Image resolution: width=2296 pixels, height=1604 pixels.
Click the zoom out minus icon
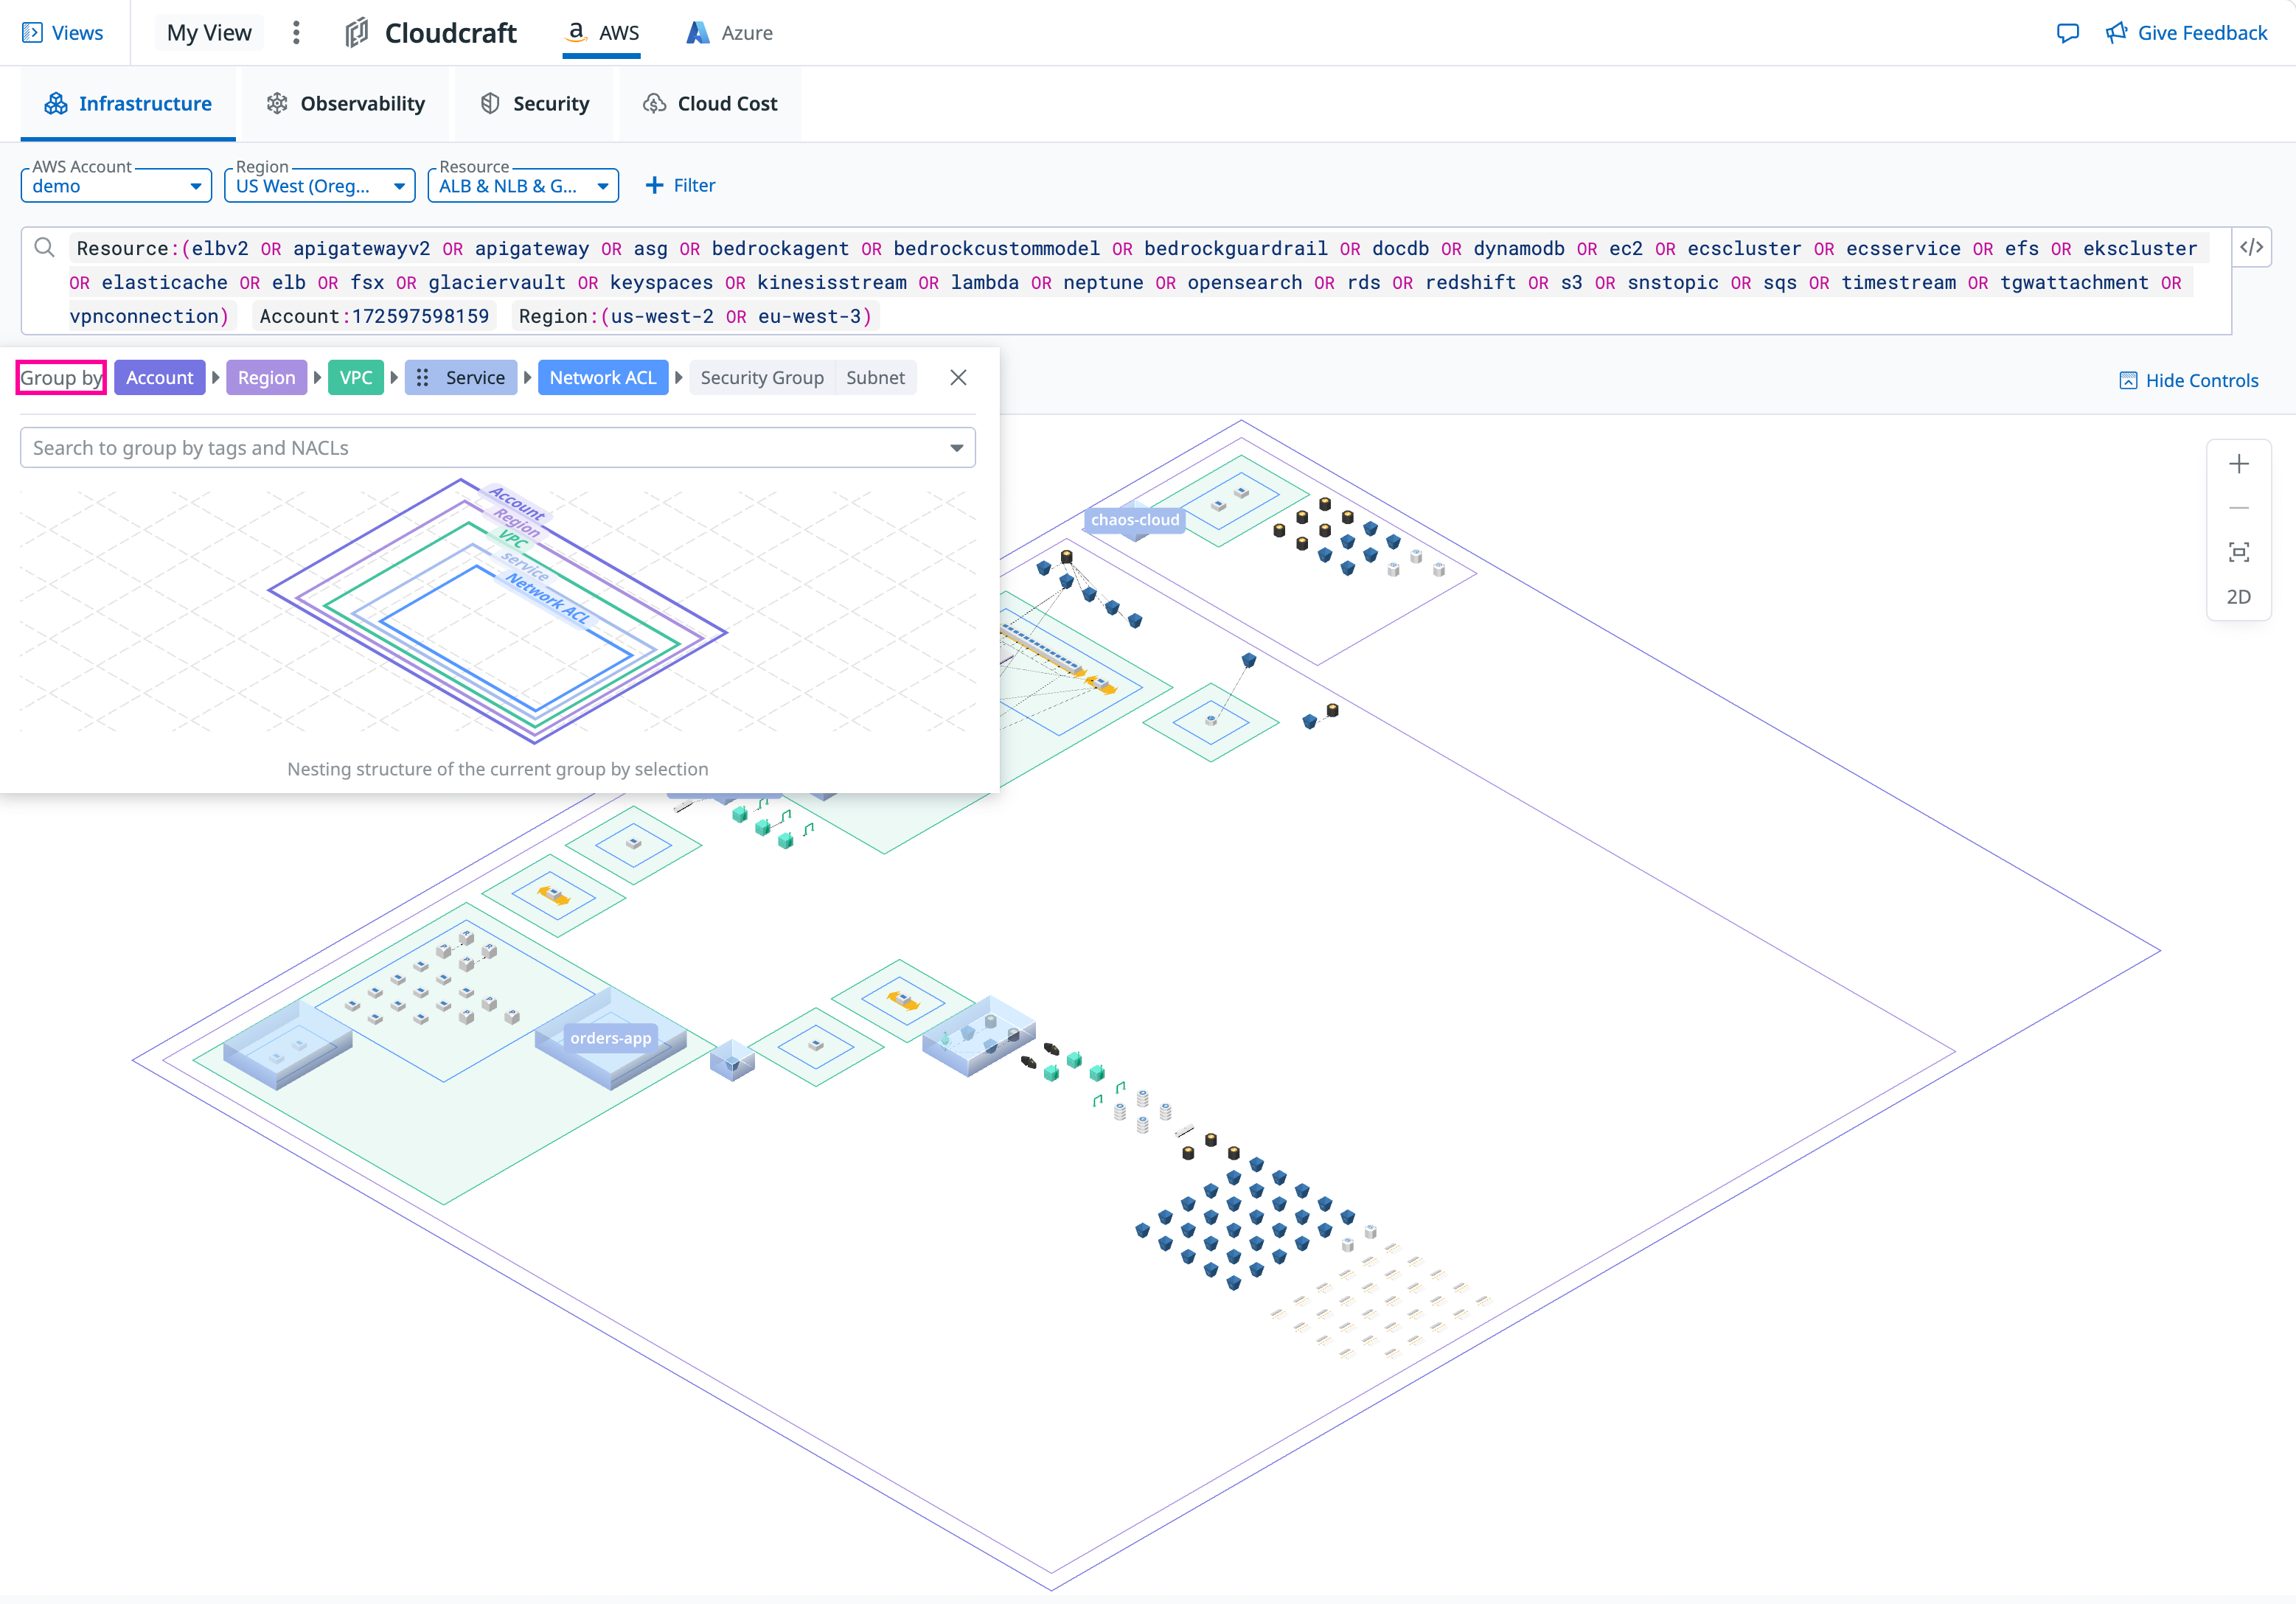(2238, 508)
